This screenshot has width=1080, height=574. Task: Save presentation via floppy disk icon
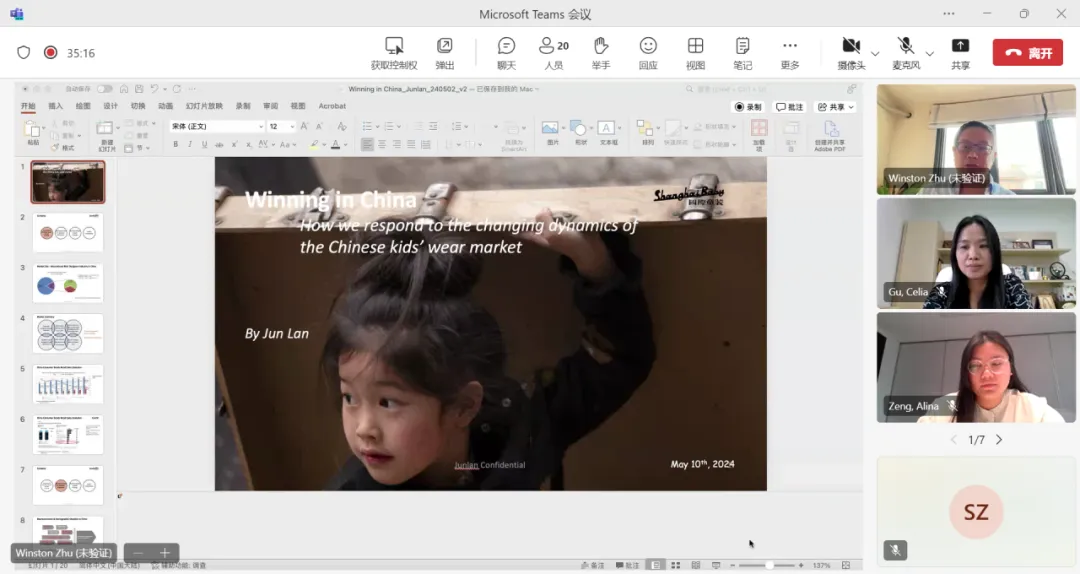coord(139,89)
